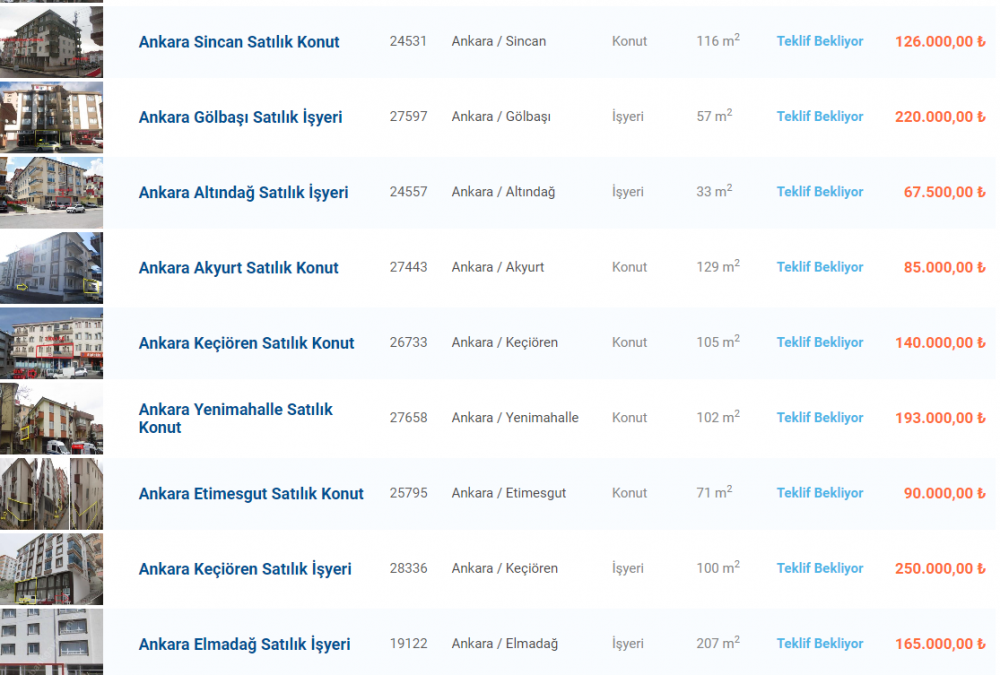Click the Yenimahalle property thumbnail
The height and width of the screenshot is (675, 1000).
51,418
